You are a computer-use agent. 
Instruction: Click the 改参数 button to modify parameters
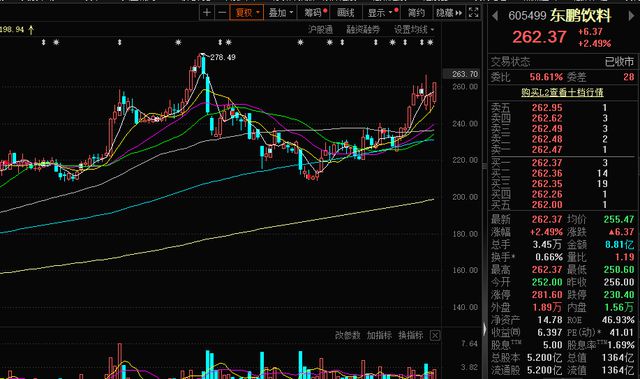point(347,335)
